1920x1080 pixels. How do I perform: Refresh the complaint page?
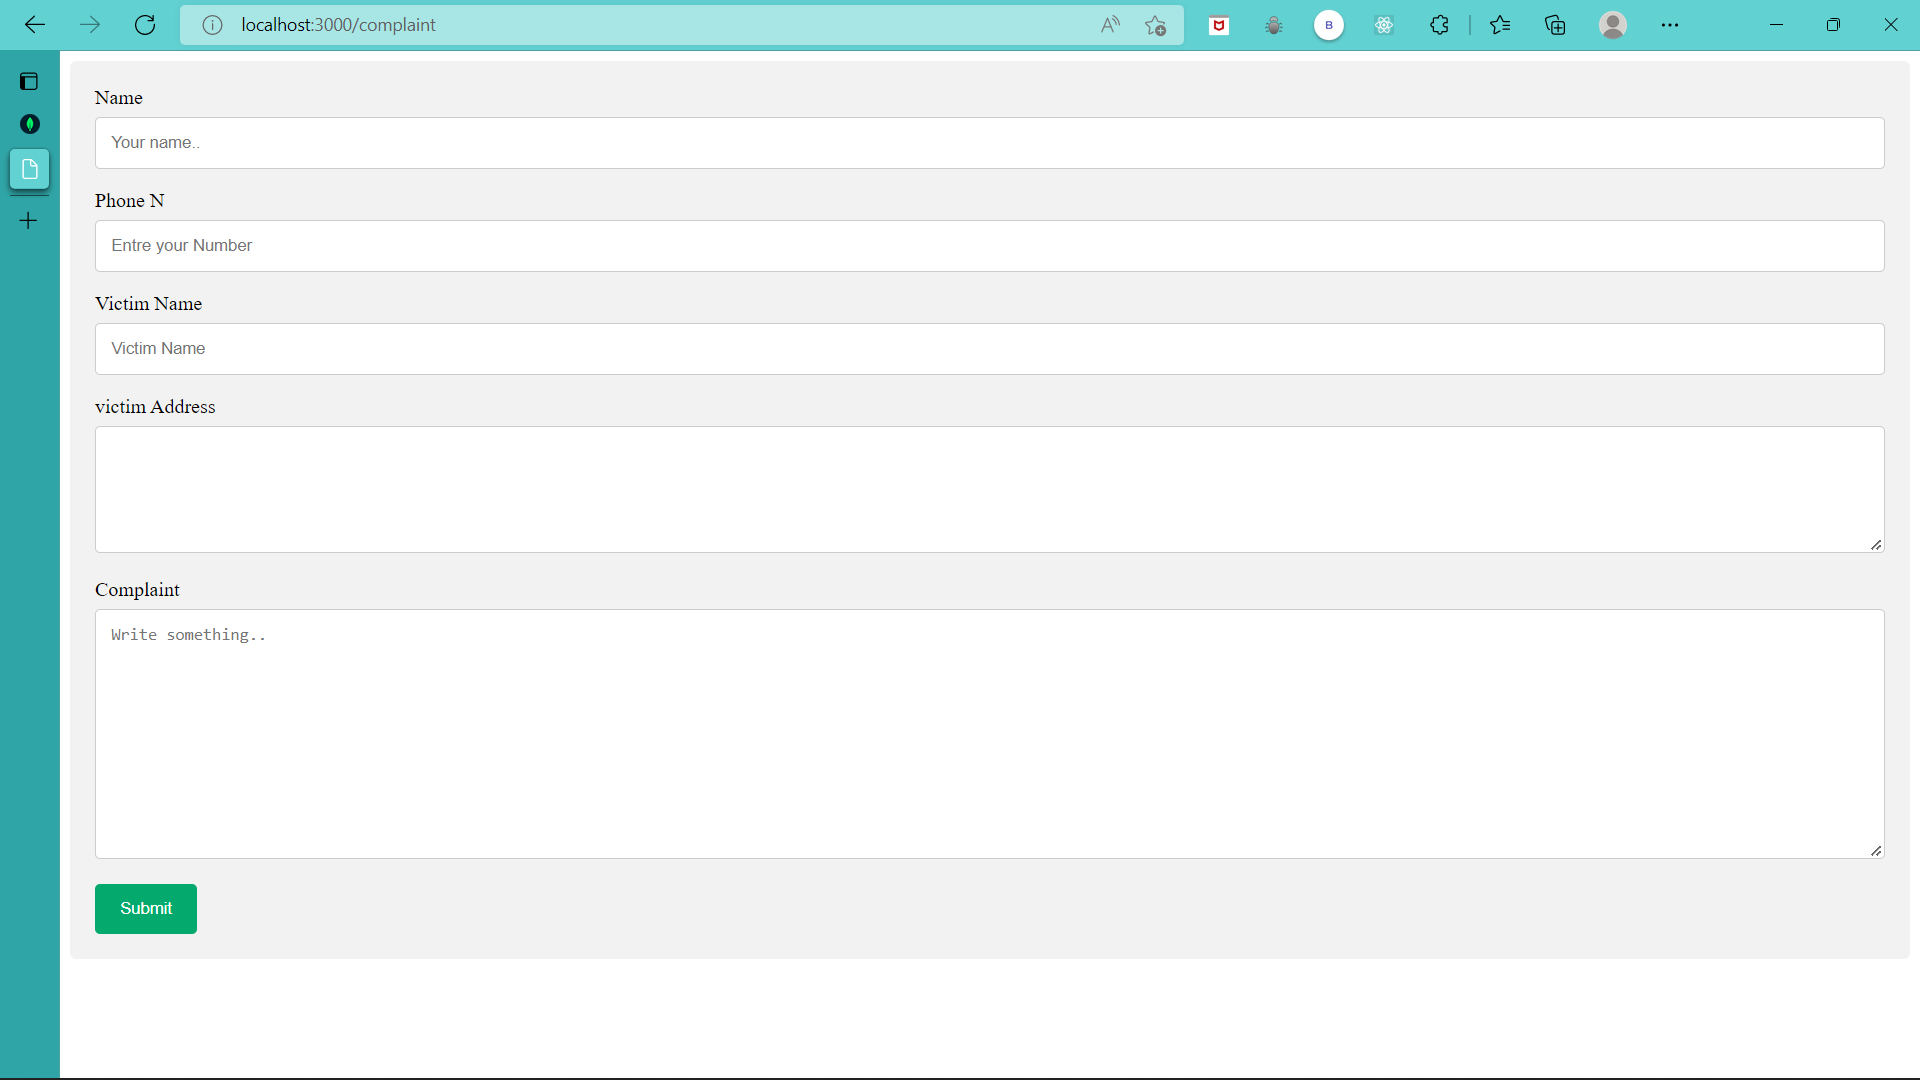[145, 25]
